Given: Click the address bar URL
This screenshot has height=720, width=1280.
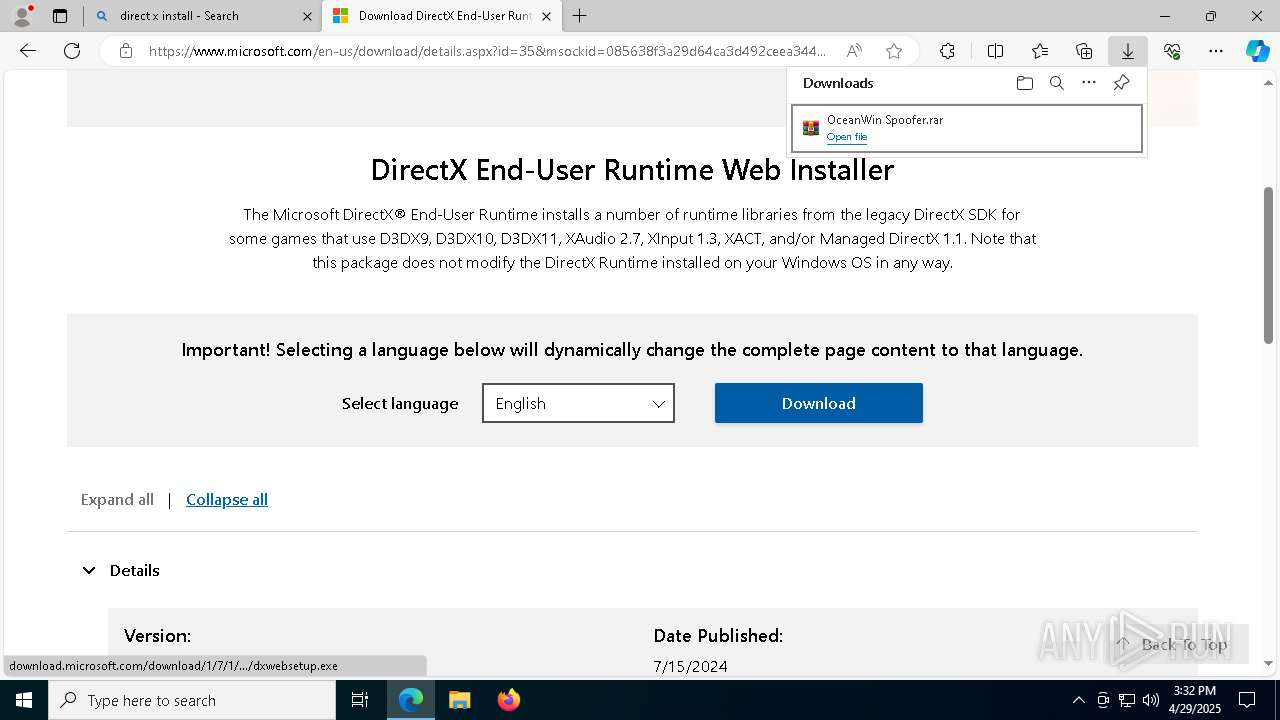Looking at the screenshot, I should 487,51.
